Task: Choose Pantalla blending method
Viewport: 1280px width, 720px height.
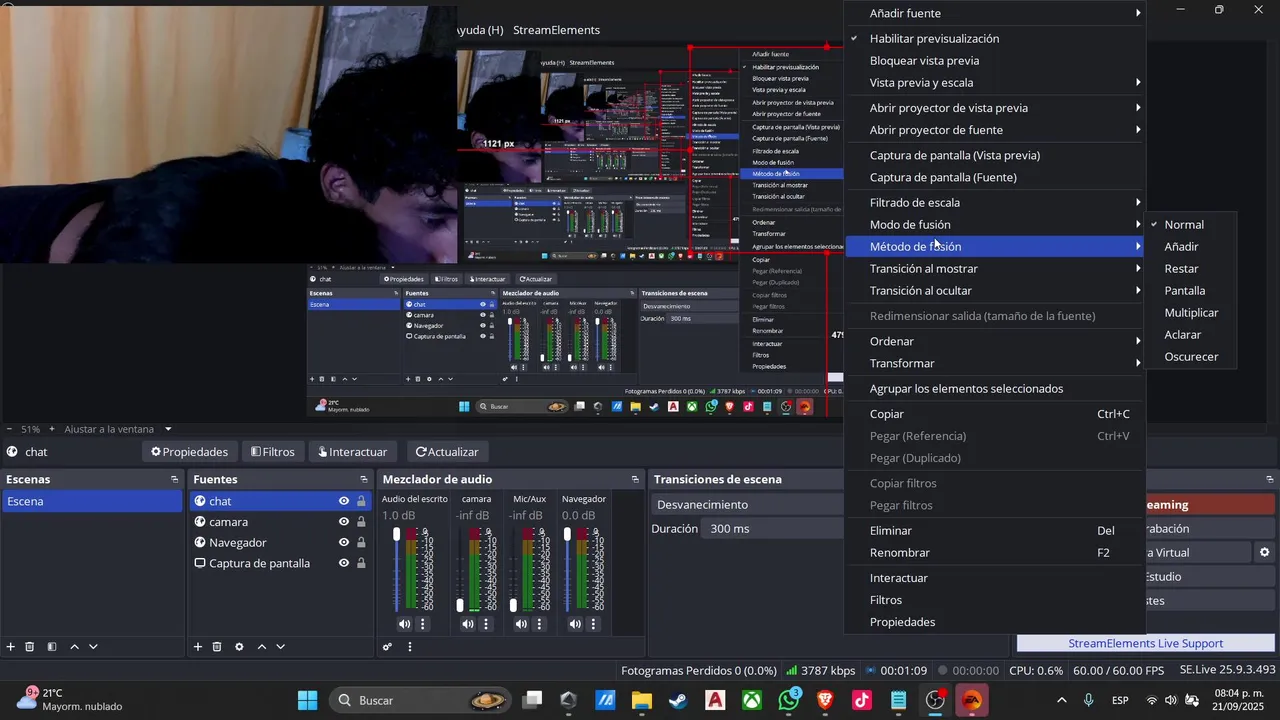Action: tap(1192, 290)
